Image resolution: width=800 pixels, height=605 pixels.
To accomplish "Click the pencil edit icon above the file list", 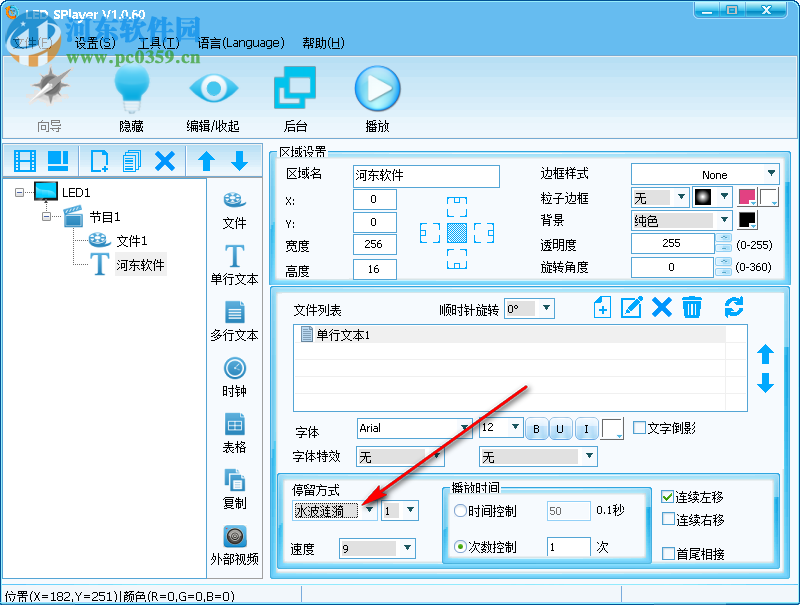I will [631, 308].
